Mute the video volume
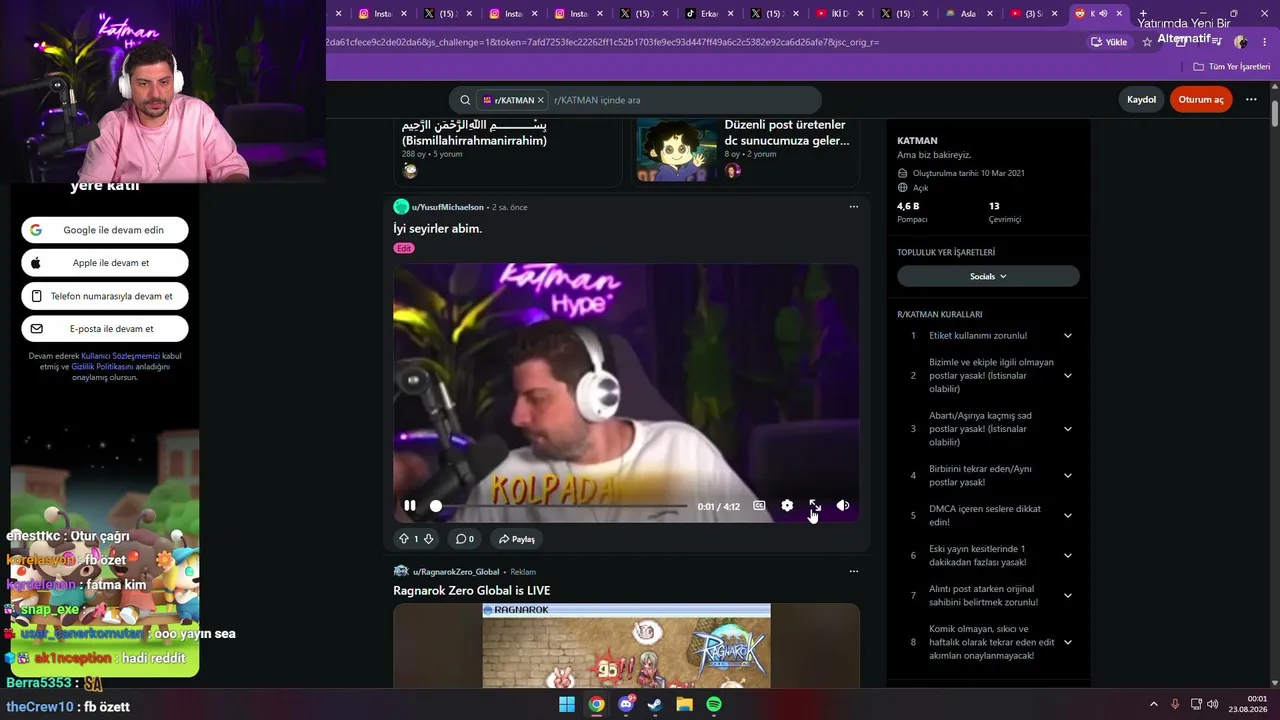1280x720 pixels. click(x=843, y=506)
